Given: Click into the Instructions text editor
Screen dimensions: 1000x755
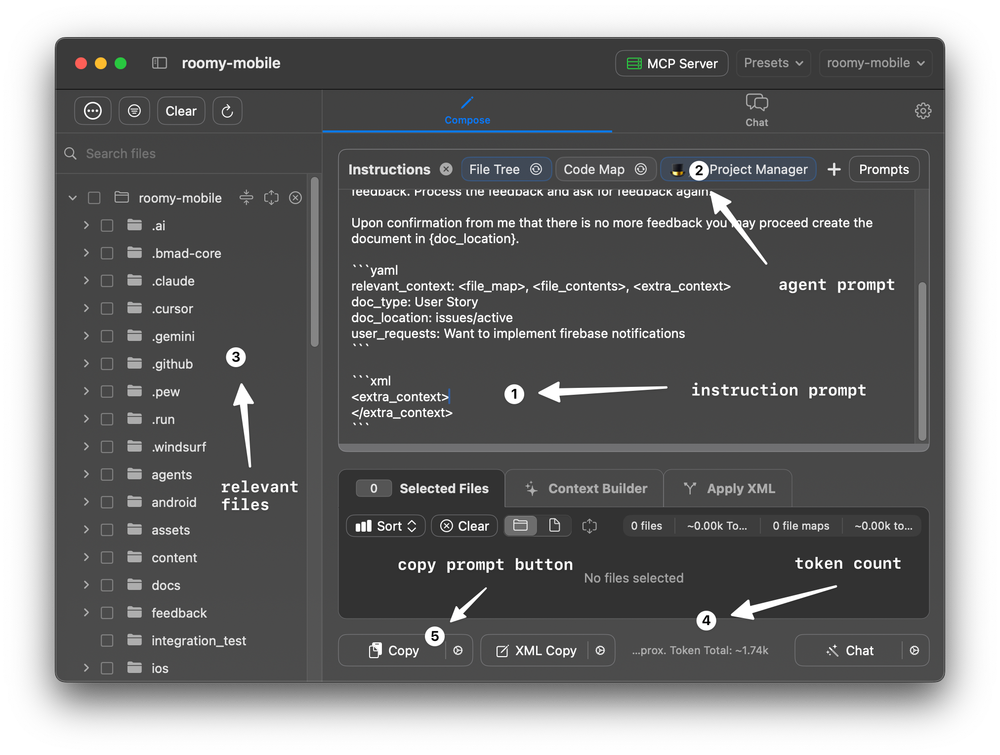Looking at the screenshot, I should 628,316.
